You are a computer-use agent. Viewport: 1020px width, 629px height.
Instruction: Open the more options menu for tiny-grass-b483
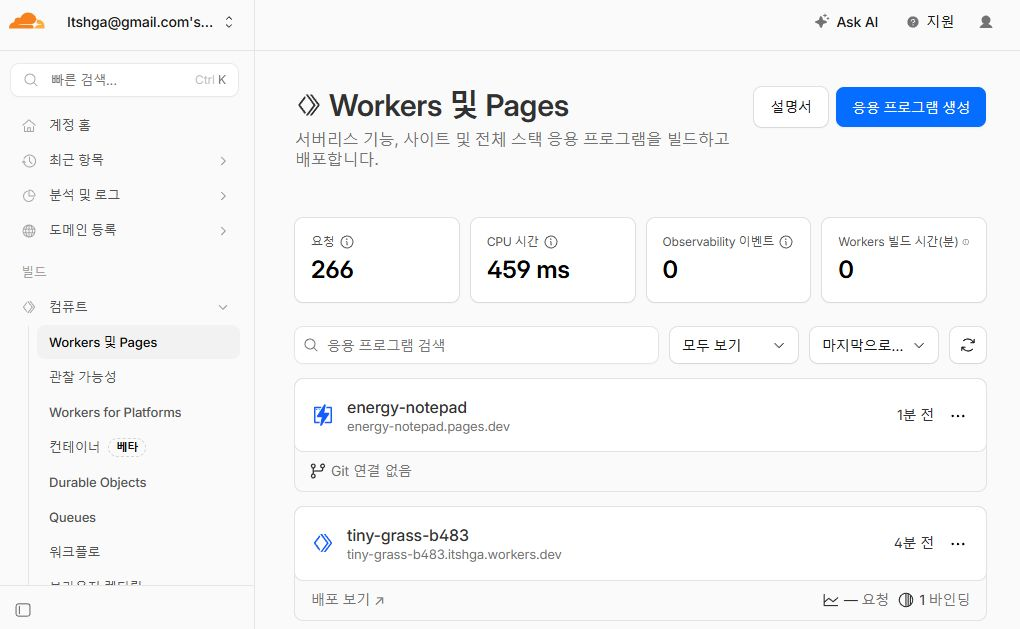click(958, 544)
